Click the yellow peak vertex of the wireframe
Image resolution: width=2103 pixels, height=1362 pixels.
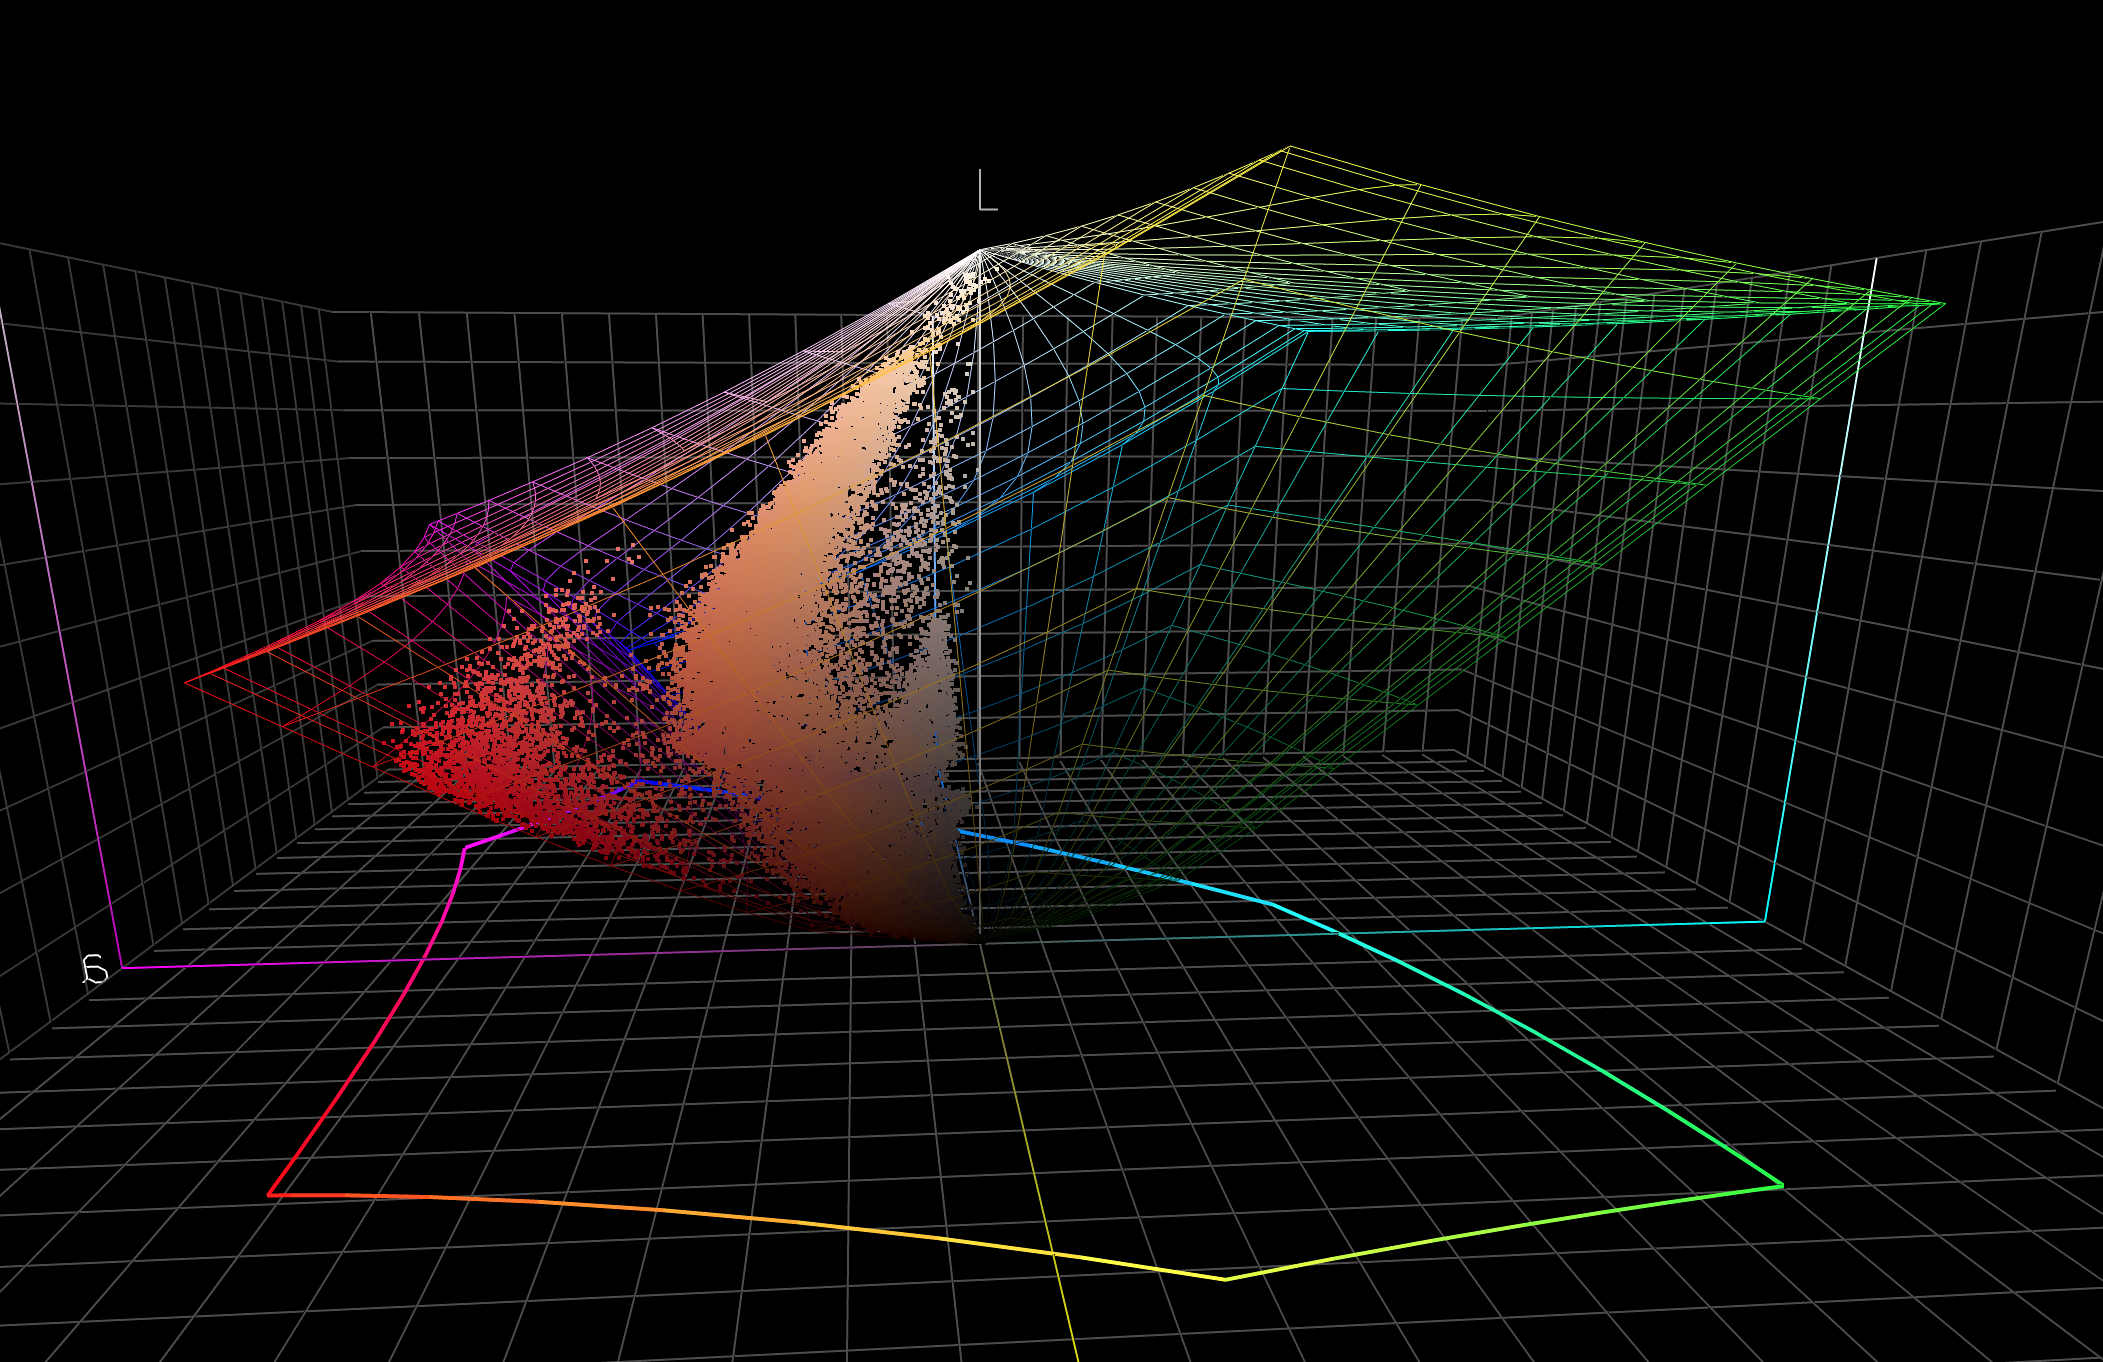point(1288,148)
